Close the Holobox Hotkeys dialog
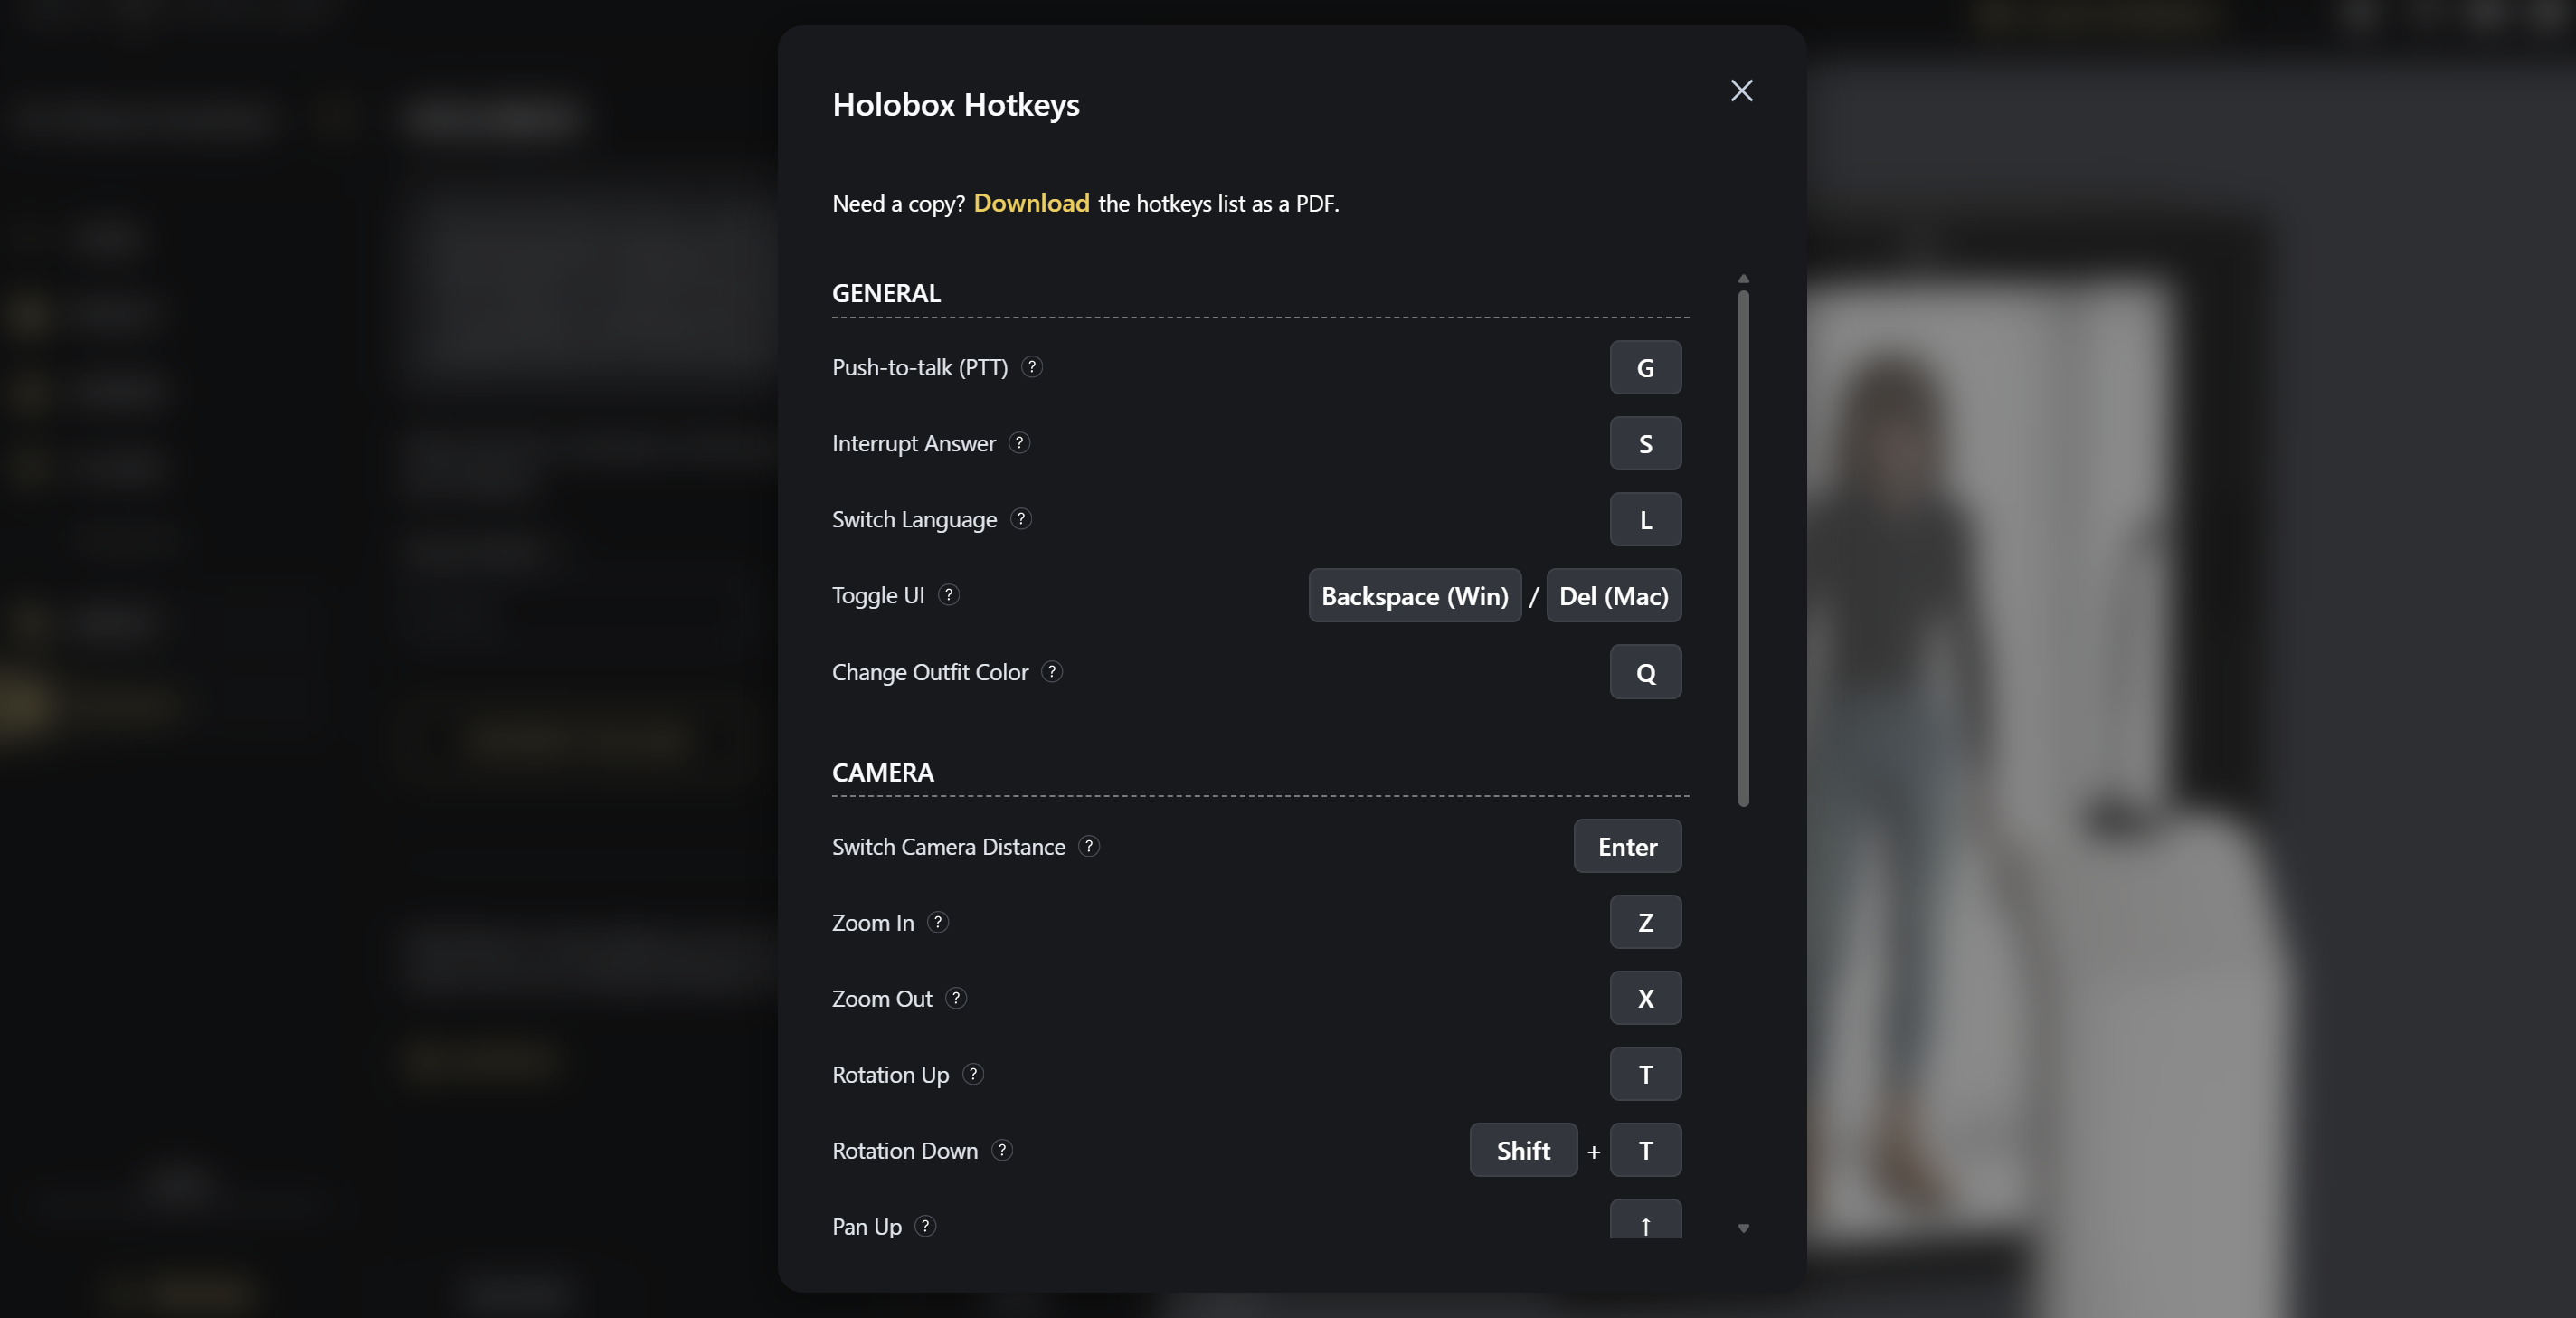The height and width of the screenshot is (1318, 2576). (x=1741, y=91)
